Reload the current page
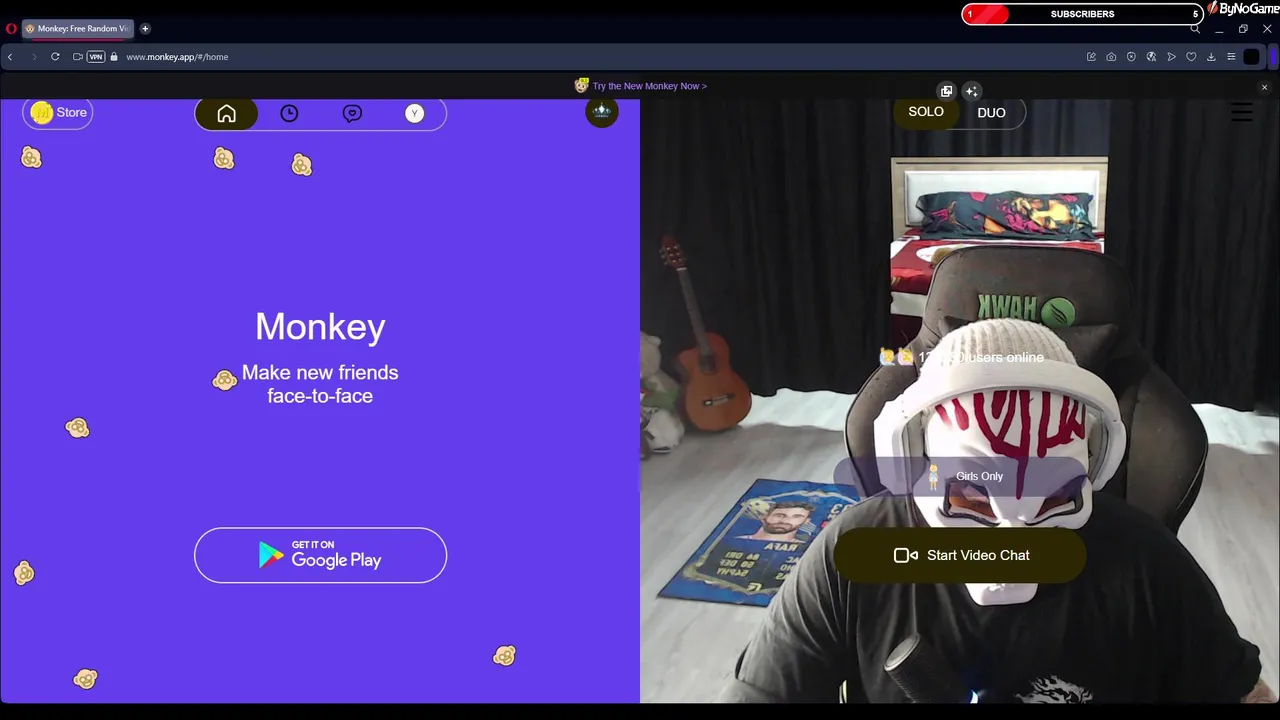This screenshot has width=1280, height=720. pyautogui.click(x=55, y=57)
